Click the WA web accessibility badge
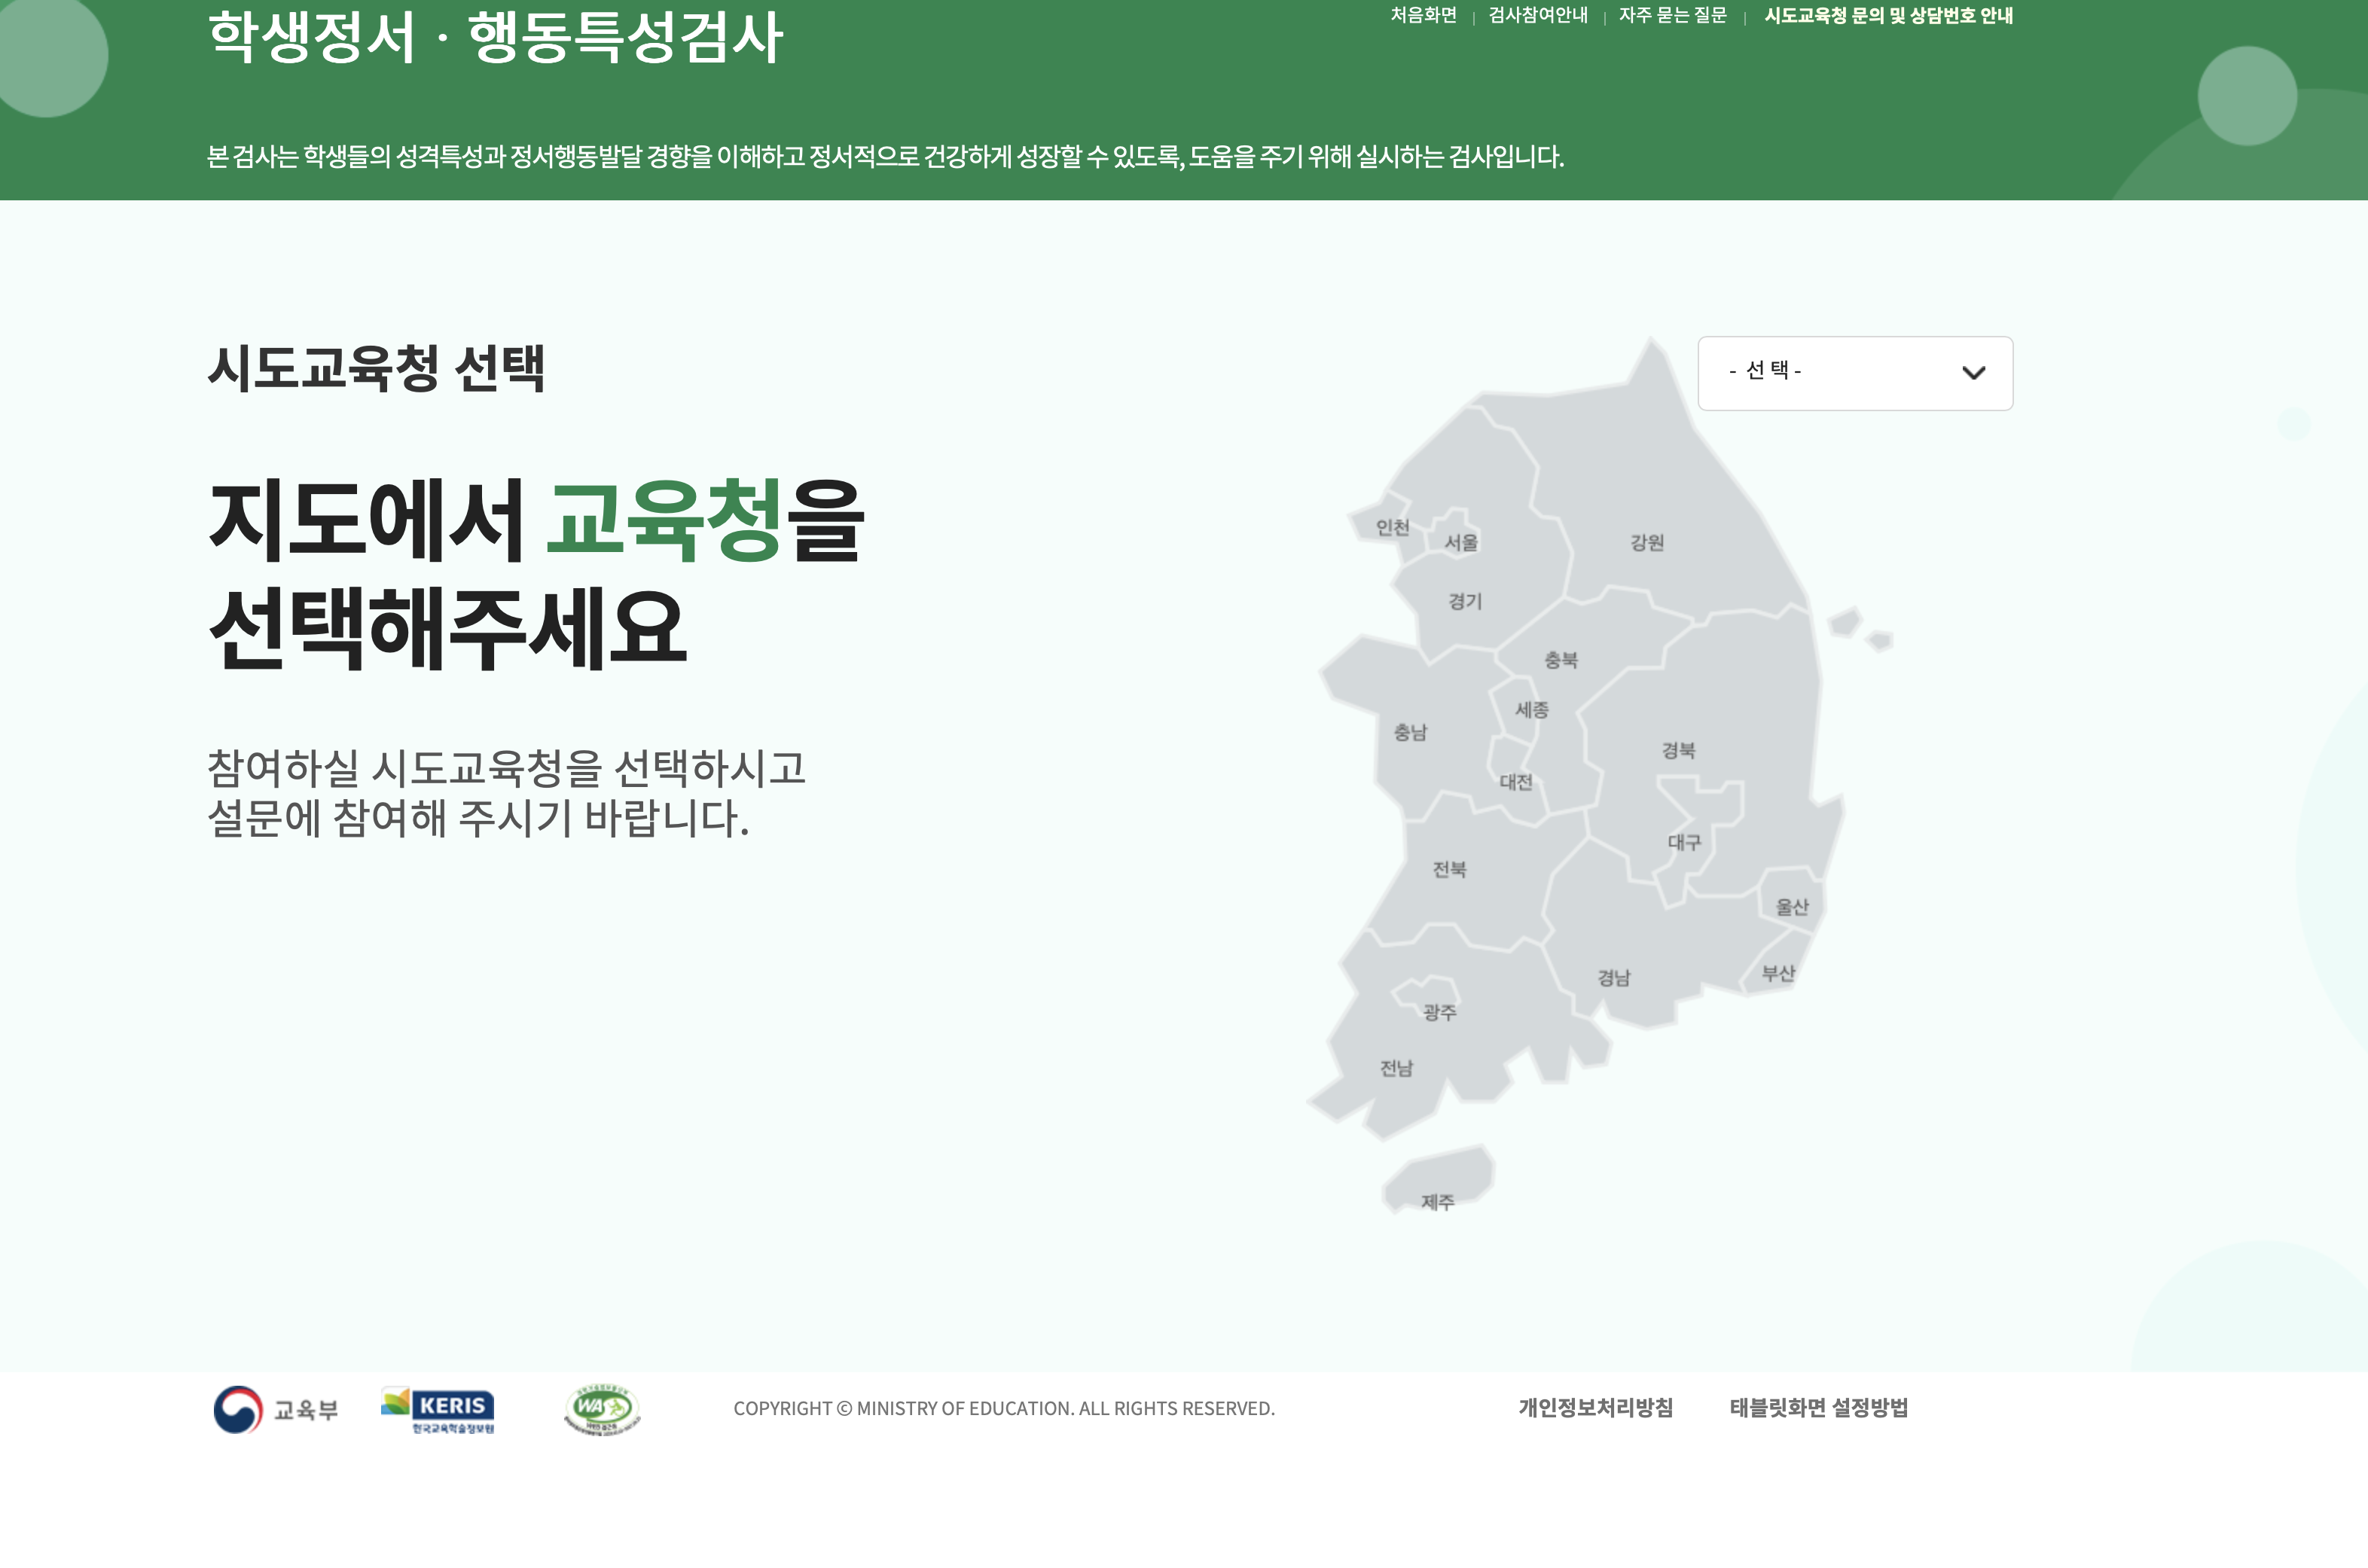 click(x=602, y=1410)
